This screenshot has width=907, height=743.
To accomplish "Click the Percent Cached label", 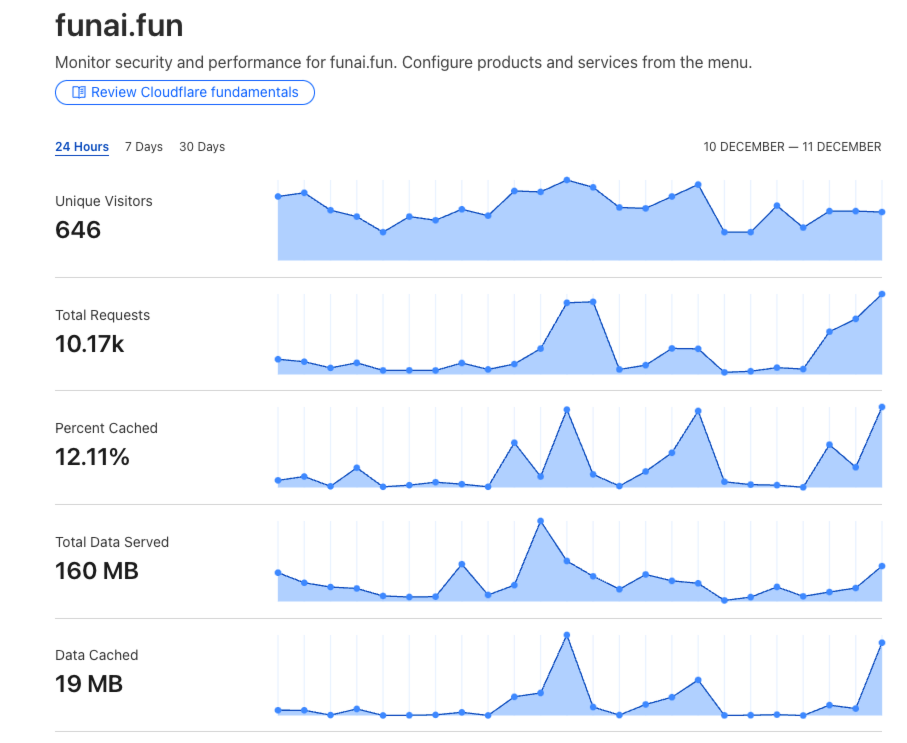I will coord(106,428).
